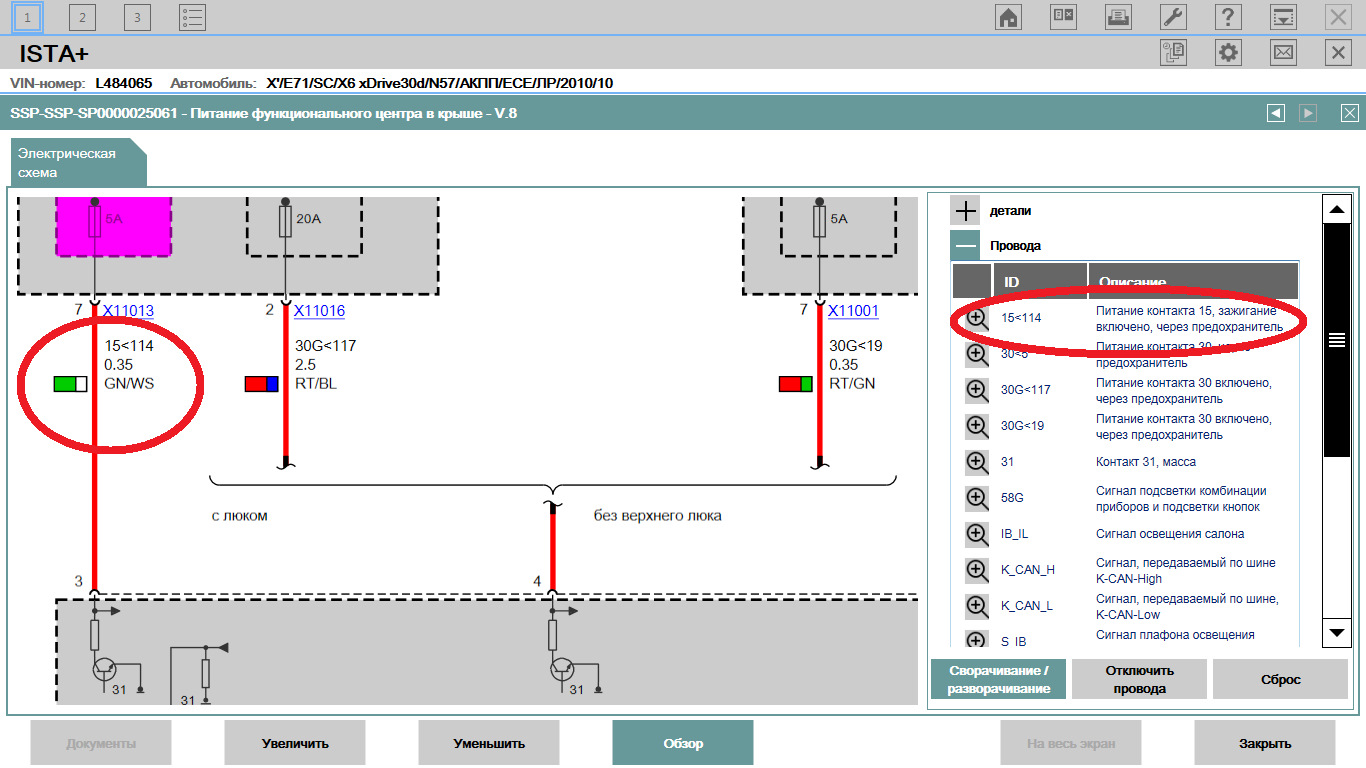Magnify wire 30G<19 in the list

coord(977,426)
